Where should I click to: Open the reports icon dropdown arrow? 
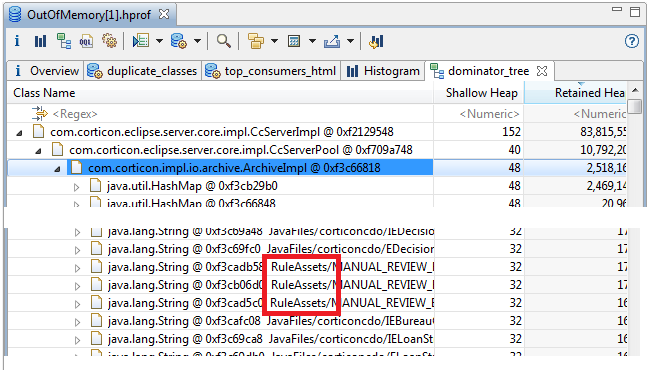click(x=159, y=41)
